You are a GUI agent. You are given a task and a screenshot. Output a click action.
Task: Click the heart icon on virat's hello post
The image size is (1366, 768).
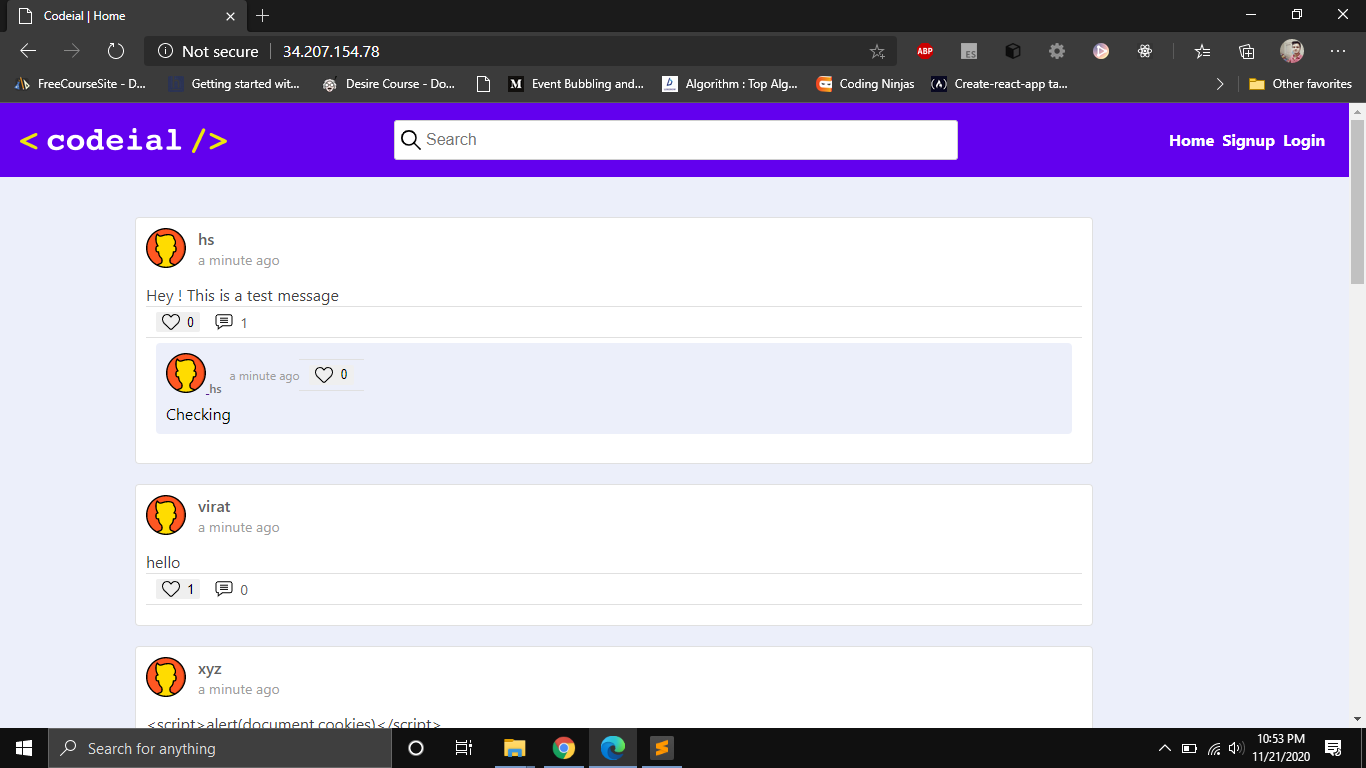pos(171,589)
